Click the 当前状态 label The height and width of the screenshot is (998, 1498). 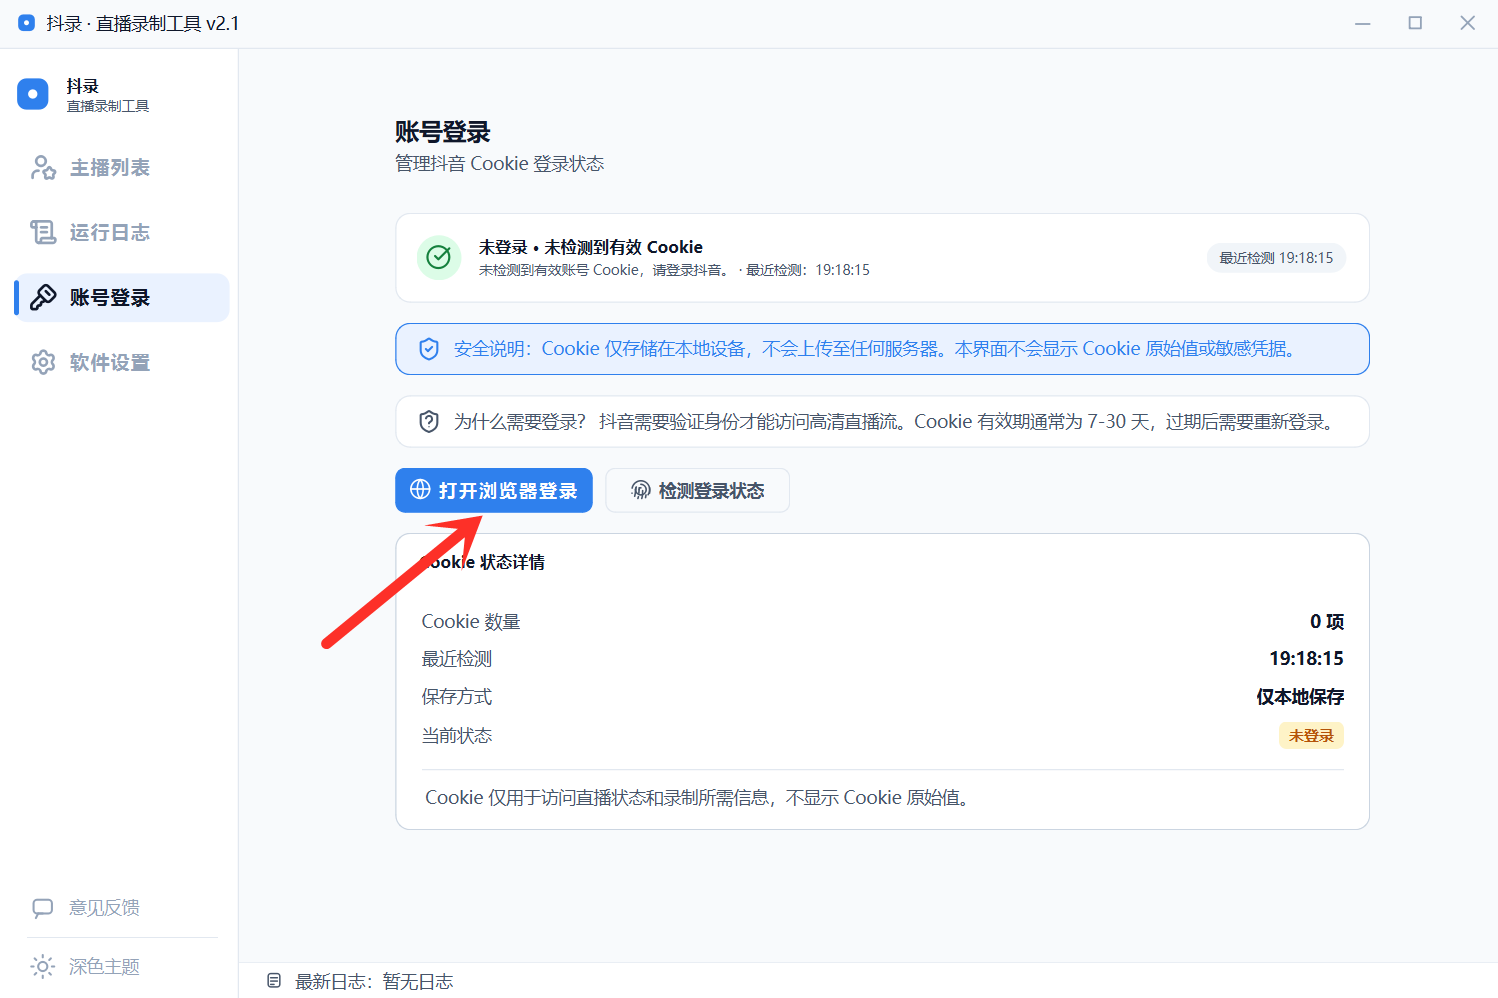(457, 736)
